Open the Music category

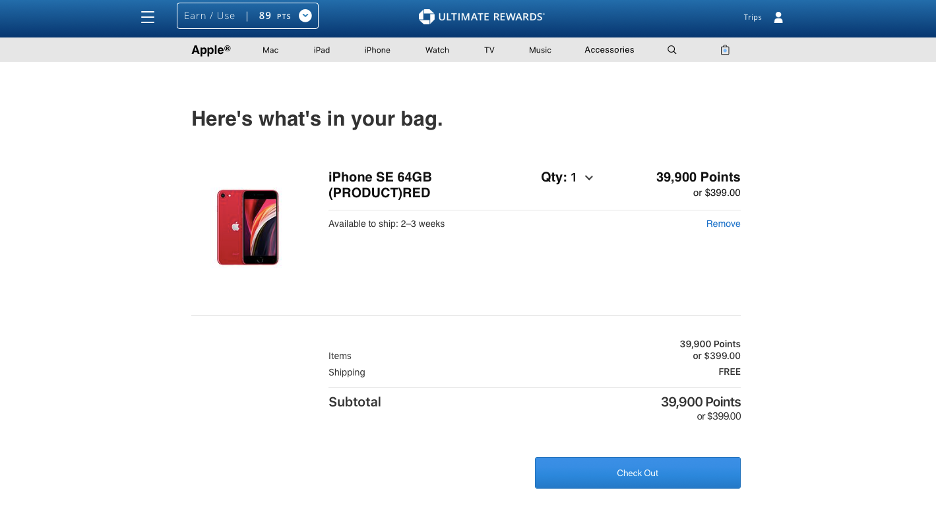coord(540,50)
